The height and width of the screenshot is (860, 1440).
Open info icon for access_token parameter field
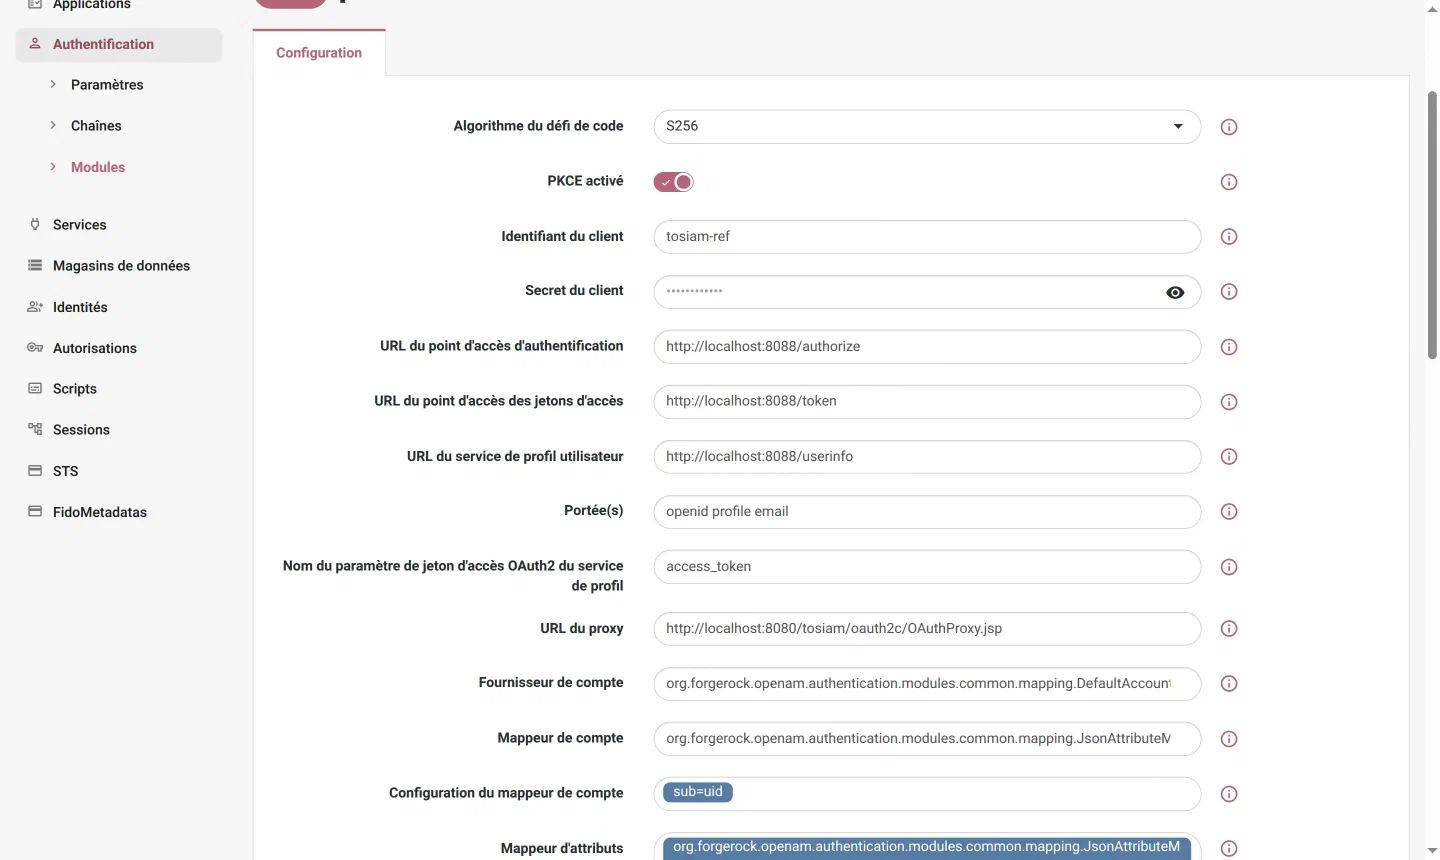(1229, 567)
